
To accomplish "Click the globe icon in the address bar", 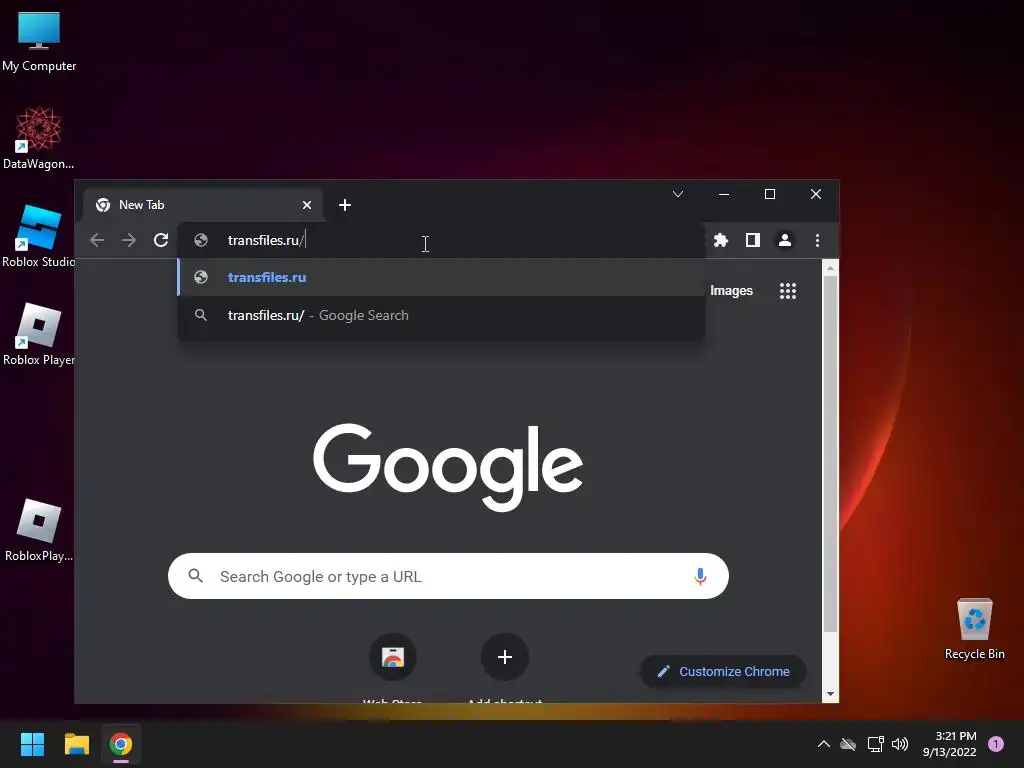I will tap(201, 240).
